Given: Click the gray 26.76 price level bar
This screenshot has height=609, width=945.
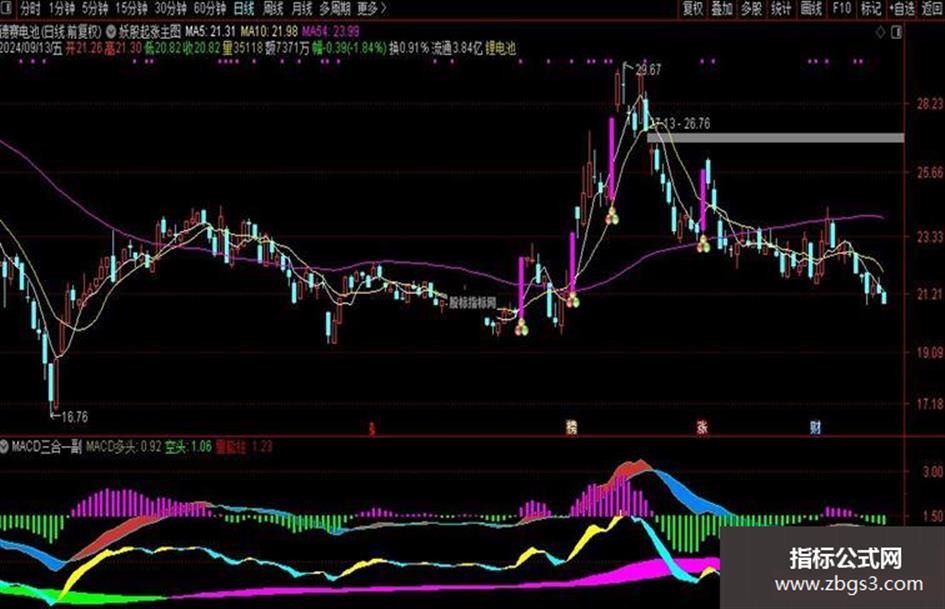Looking at the screenshot, I should pyautogui.click(x=776, y=138).
